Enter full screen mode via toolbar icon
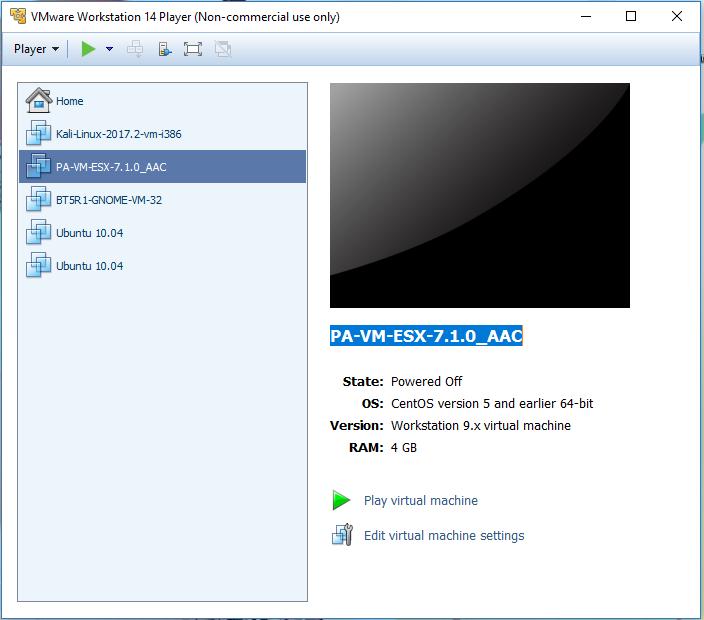Image resolution: width=704 pixels, height=620 pixels. [193, 48]
